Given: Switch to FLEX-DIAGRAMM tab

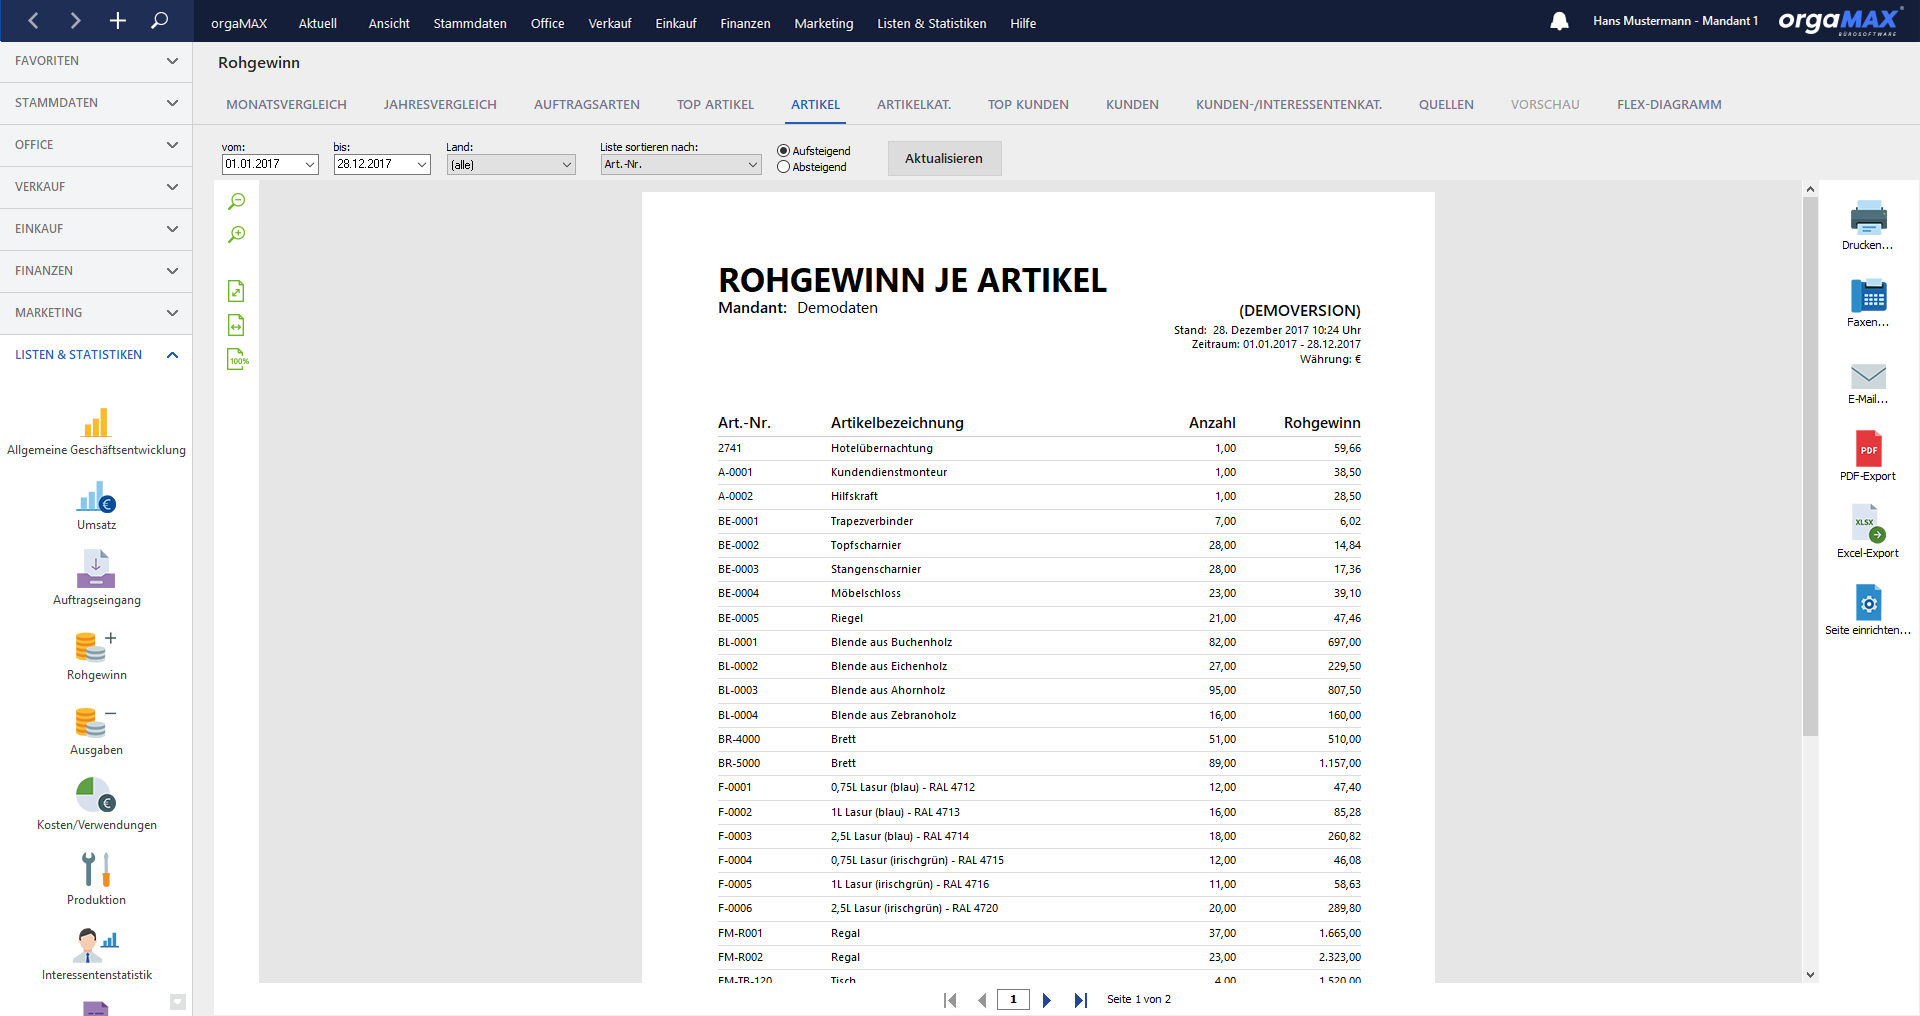Looking at the screenshot, I should [1669, 104].
